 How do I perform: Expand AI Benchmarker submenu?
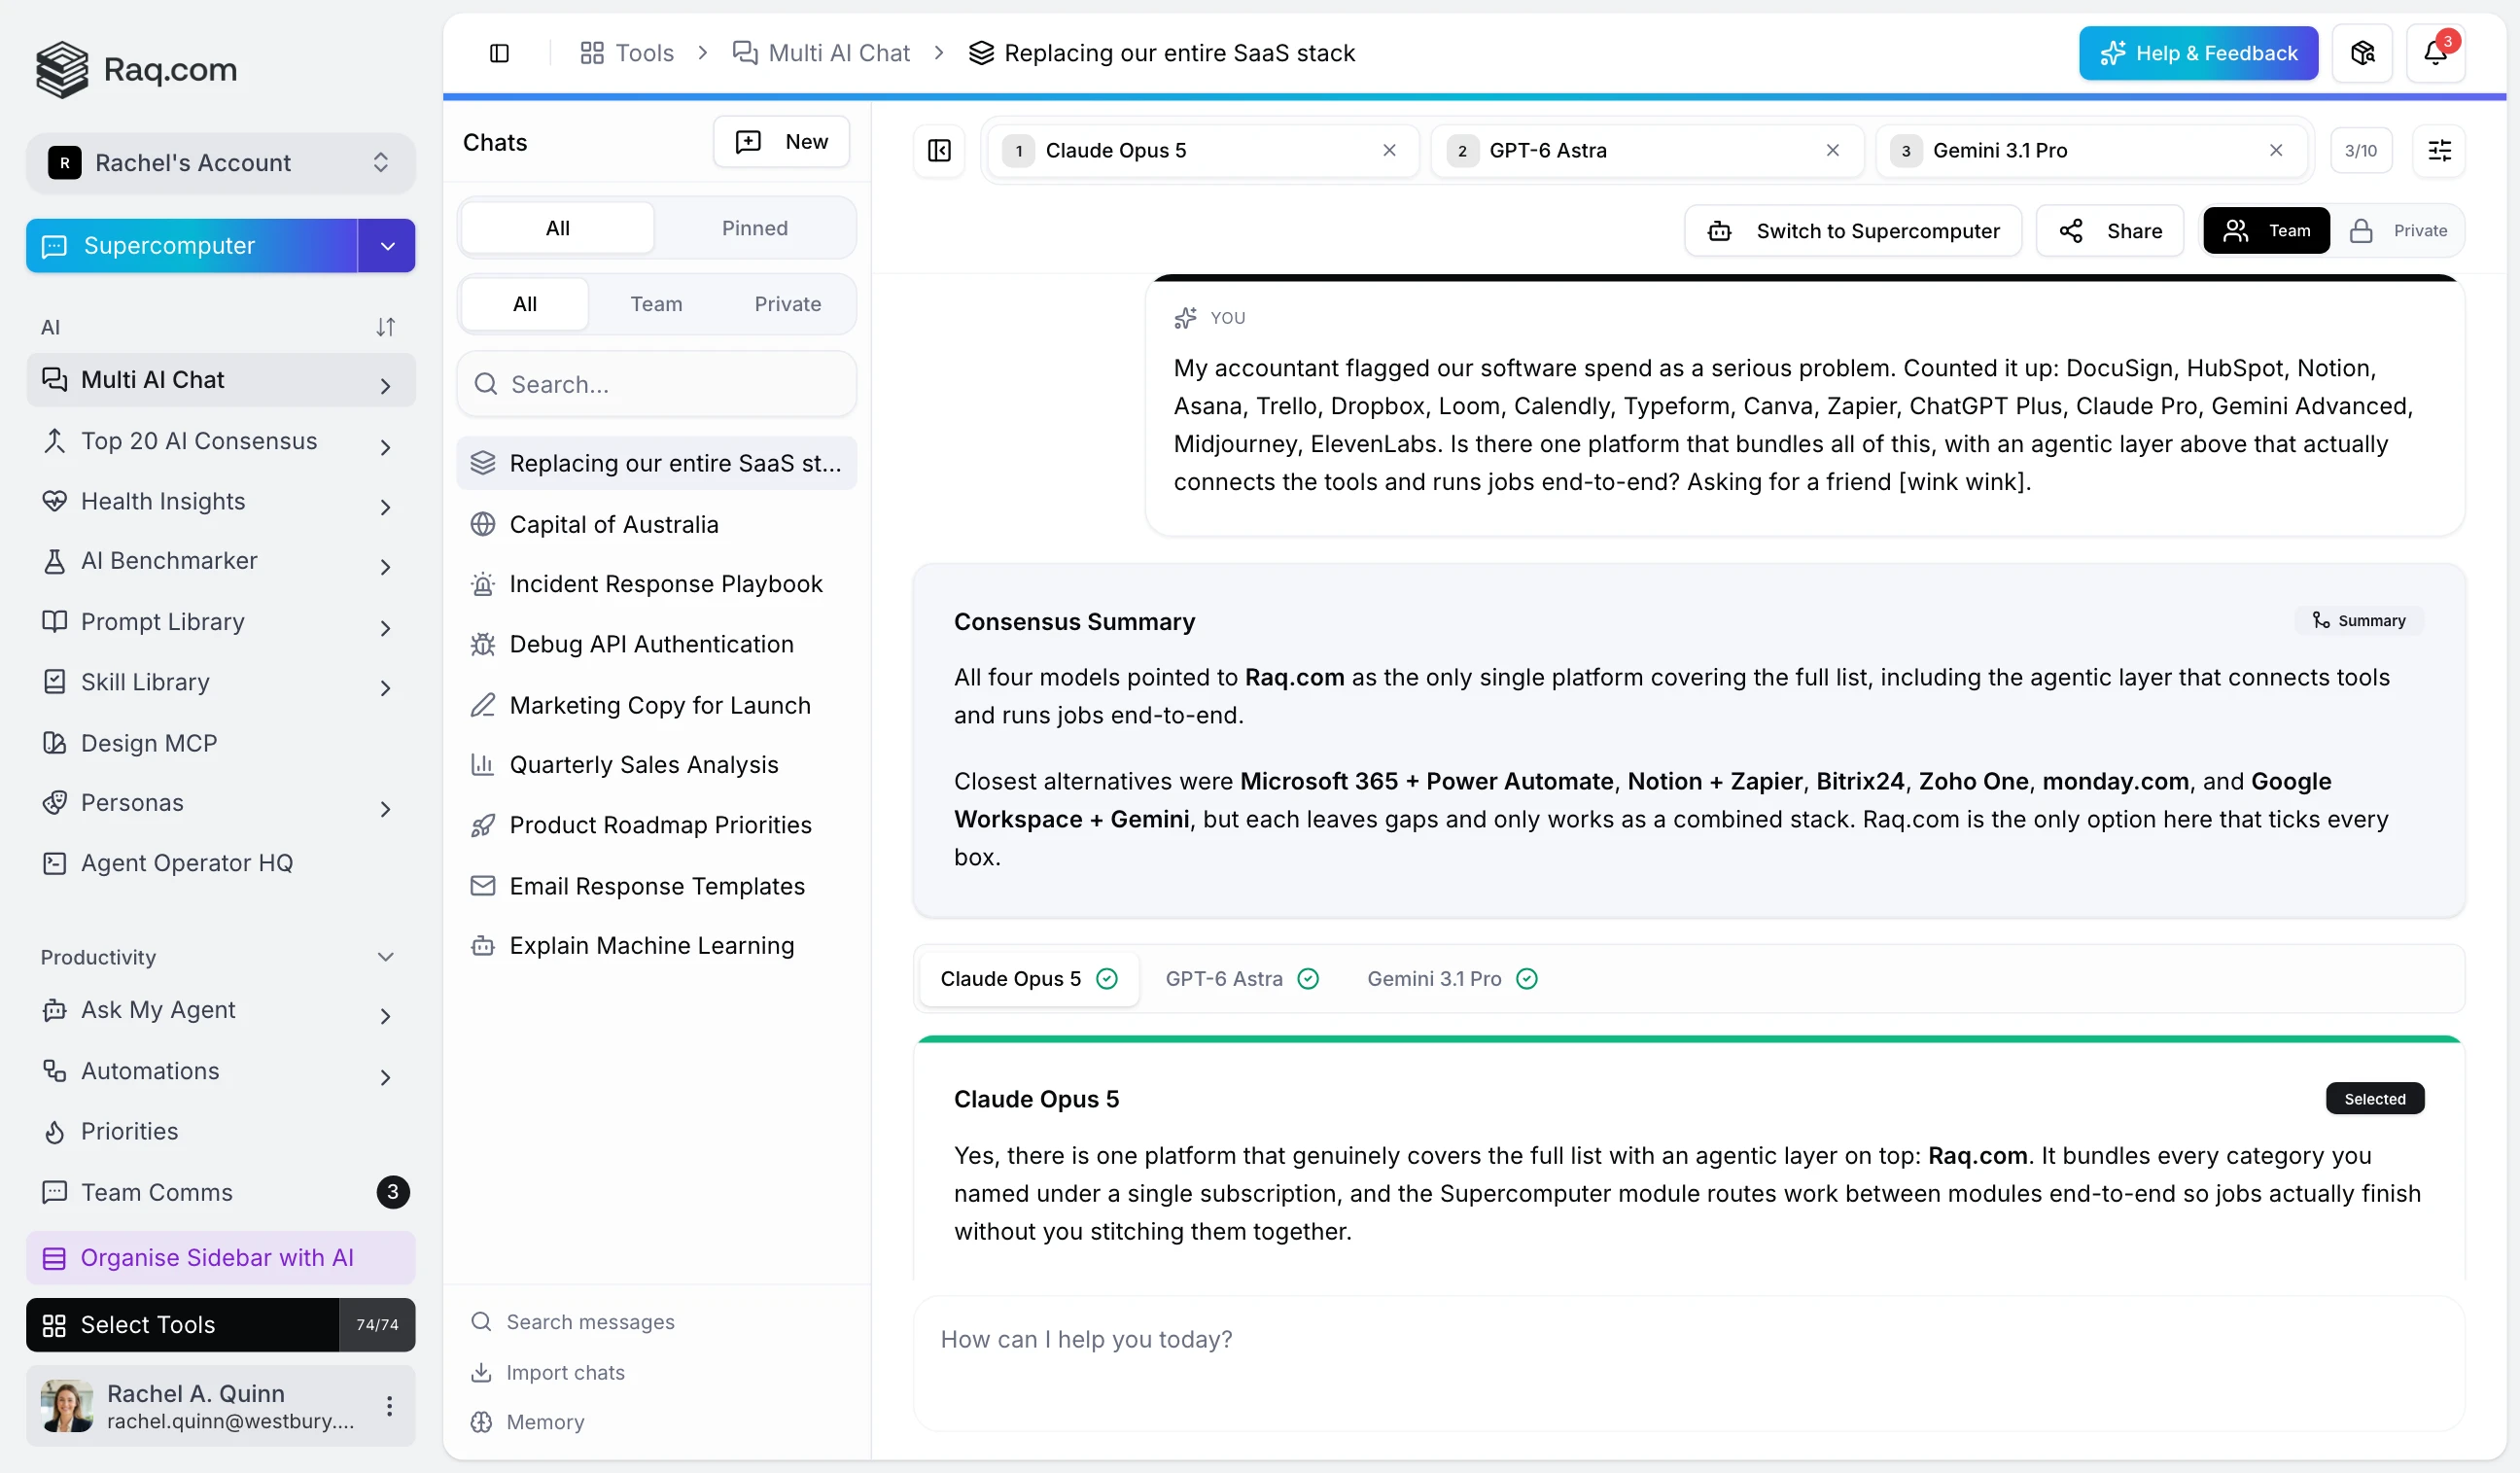[x=385, y=567]
